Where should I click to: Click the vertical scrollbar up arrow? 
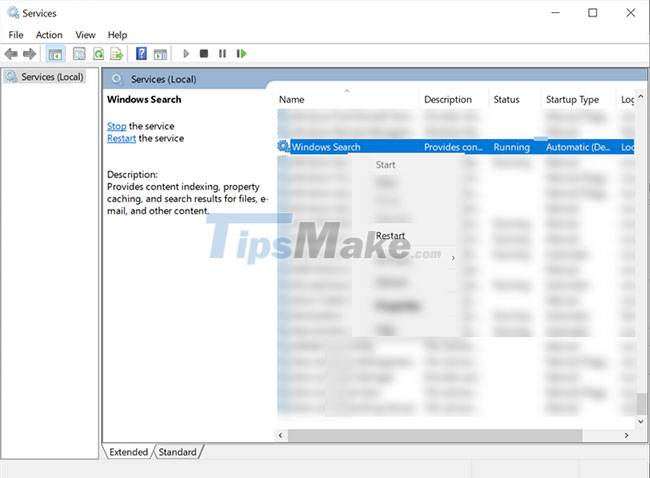(641, 97)
